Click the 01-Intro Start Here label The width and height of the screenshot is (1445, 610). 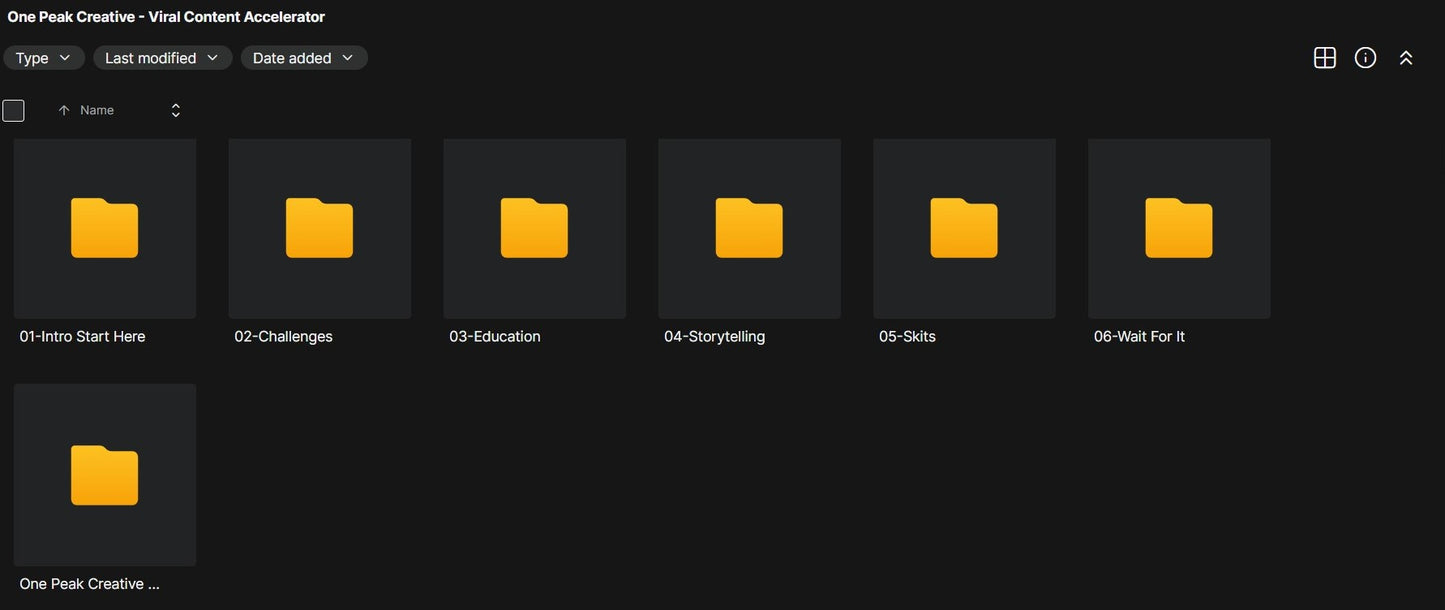pyautogui.click(x=83, y=337)
